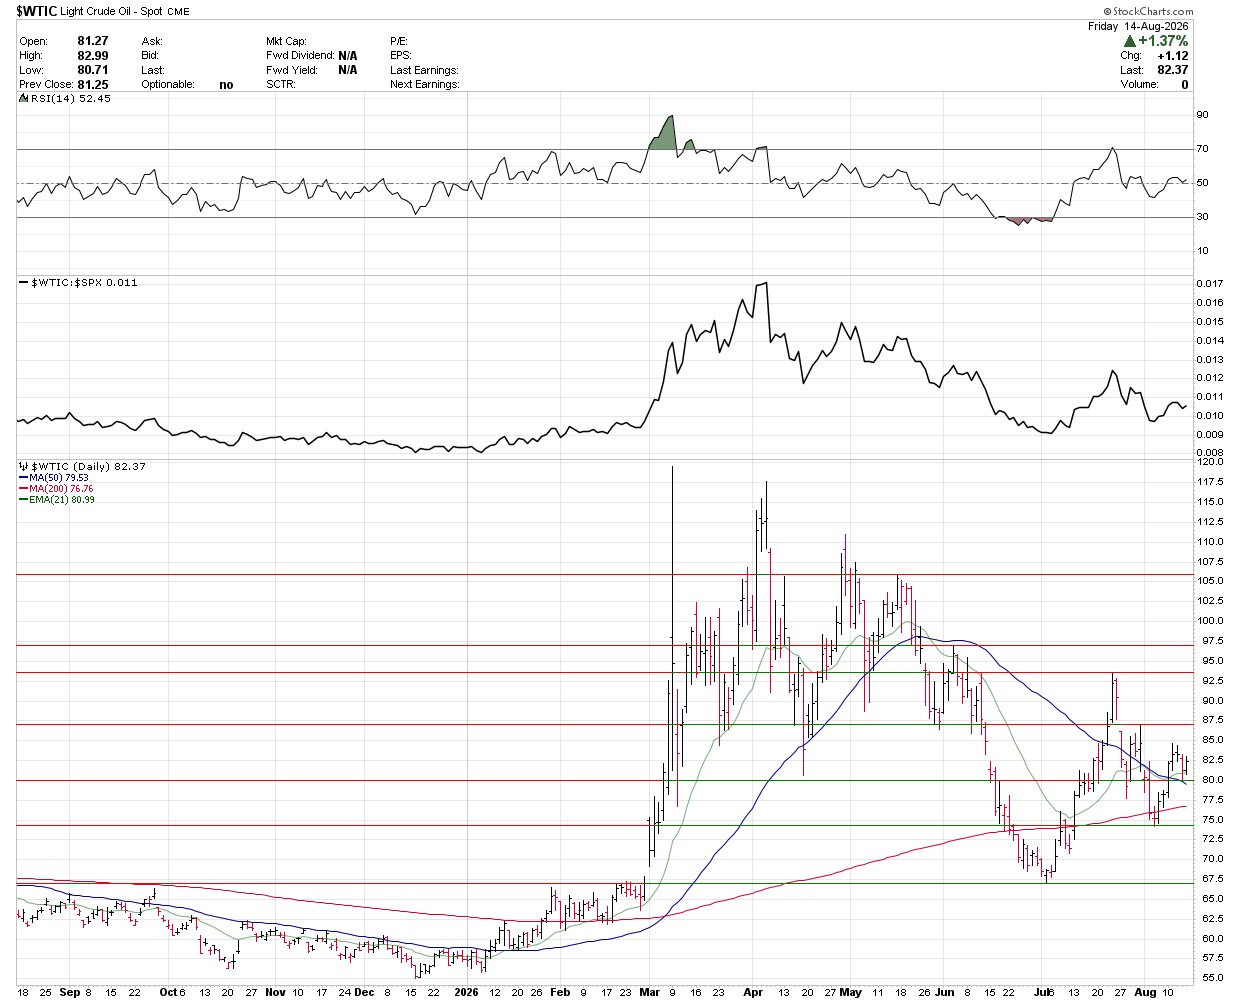Click the 'Bid:' label
Image resolution: width=1240 pixels, height=1001 pixels.
pyautogui.click(x=150, y=56)
